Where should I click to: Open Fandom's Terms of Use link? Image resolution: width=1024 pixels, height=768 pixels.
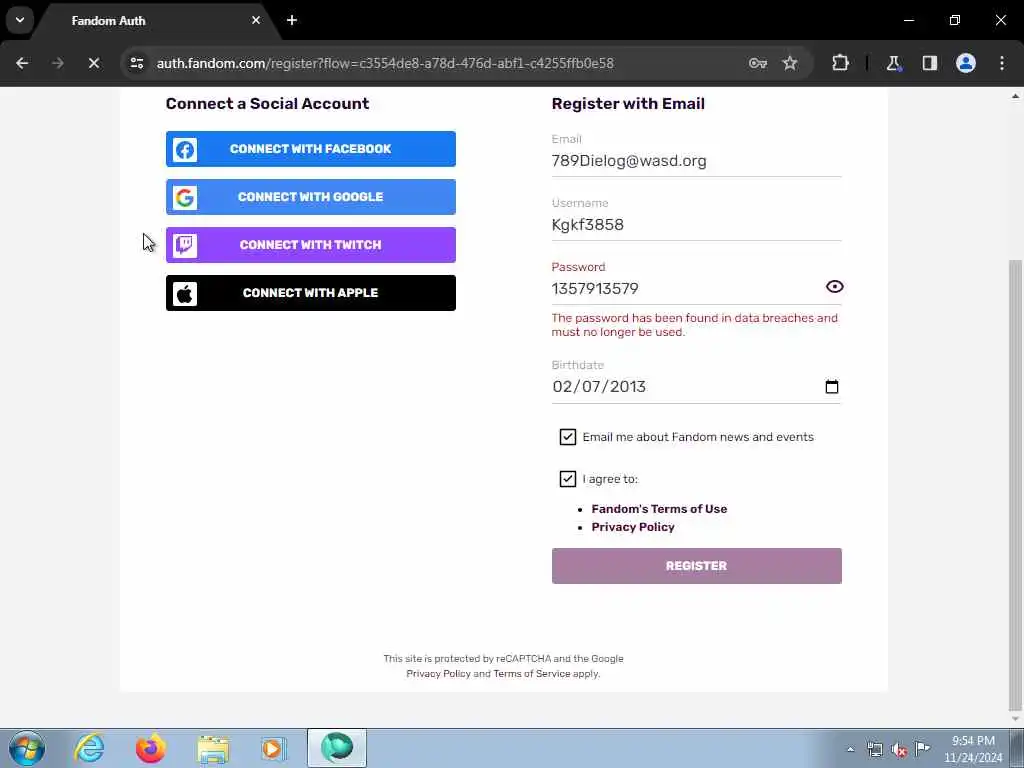(x=659, y=509)
